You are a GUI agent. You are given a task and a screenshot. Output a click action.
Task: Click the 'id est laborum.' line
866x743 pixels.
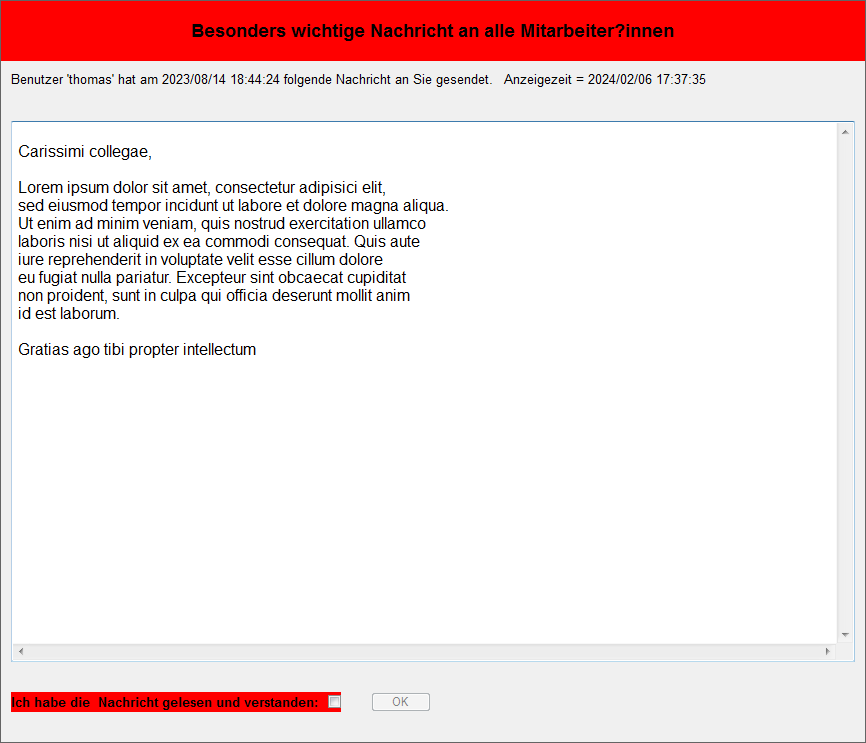coord(69,314)
